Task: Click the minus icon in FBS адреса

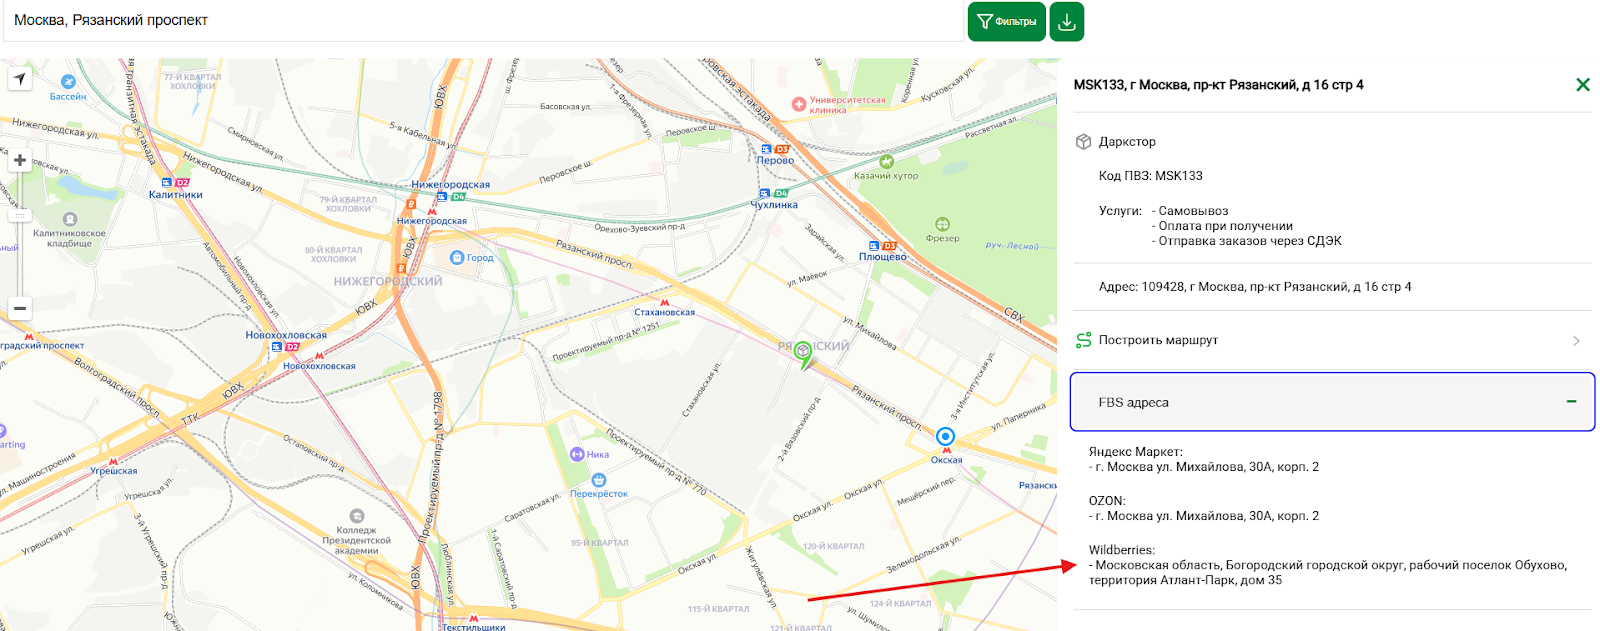Action: pos(1571,402)
